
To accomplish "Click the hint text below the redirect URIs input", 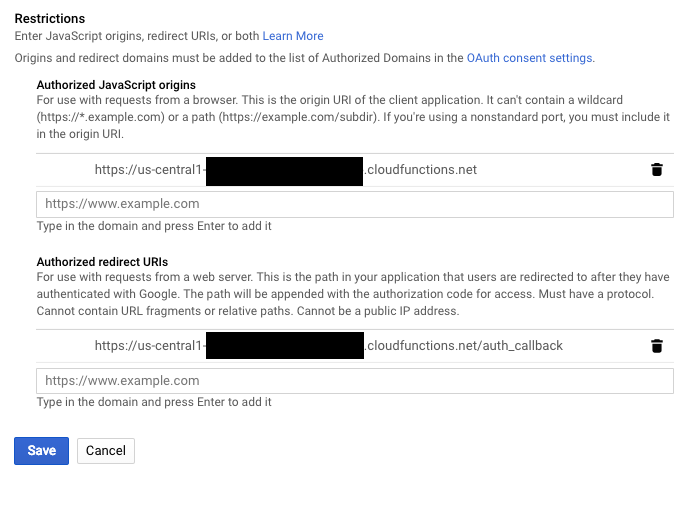I will point(154,402).
